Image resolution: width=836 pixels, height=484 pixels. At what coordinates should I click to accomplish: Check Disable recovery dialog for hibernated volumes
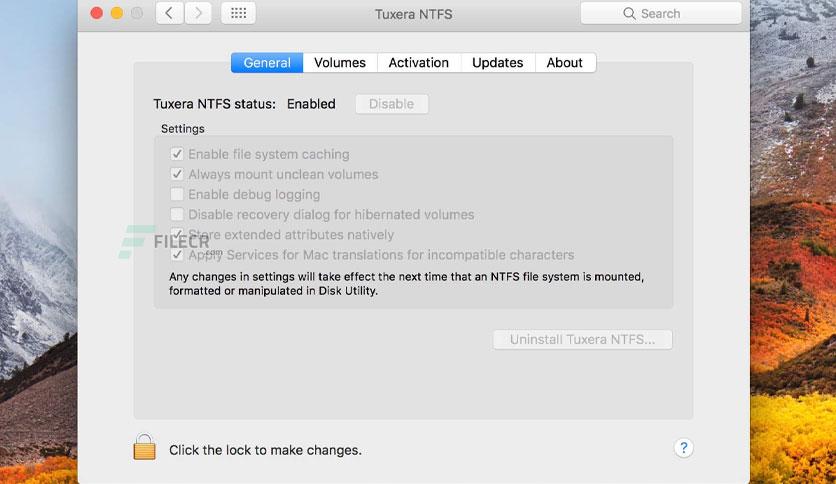(177, 215)
